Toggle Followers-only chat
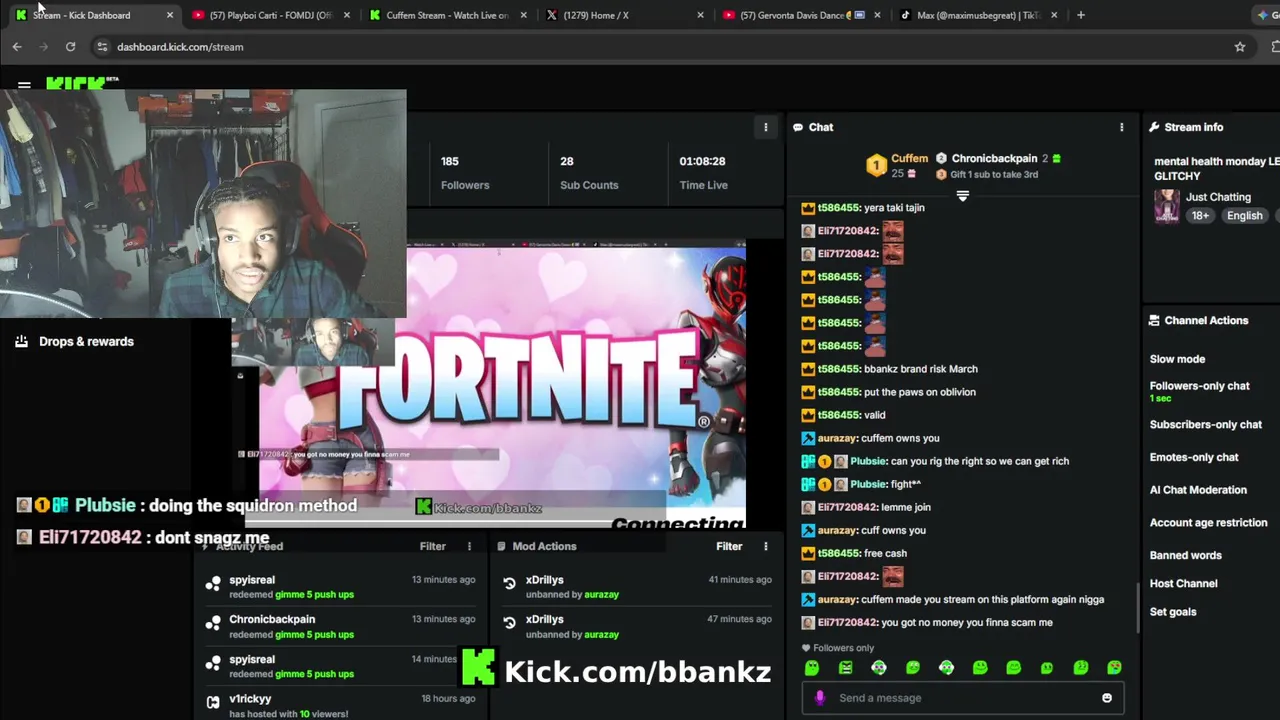Screen dimensions: 1280x720 1199,386
